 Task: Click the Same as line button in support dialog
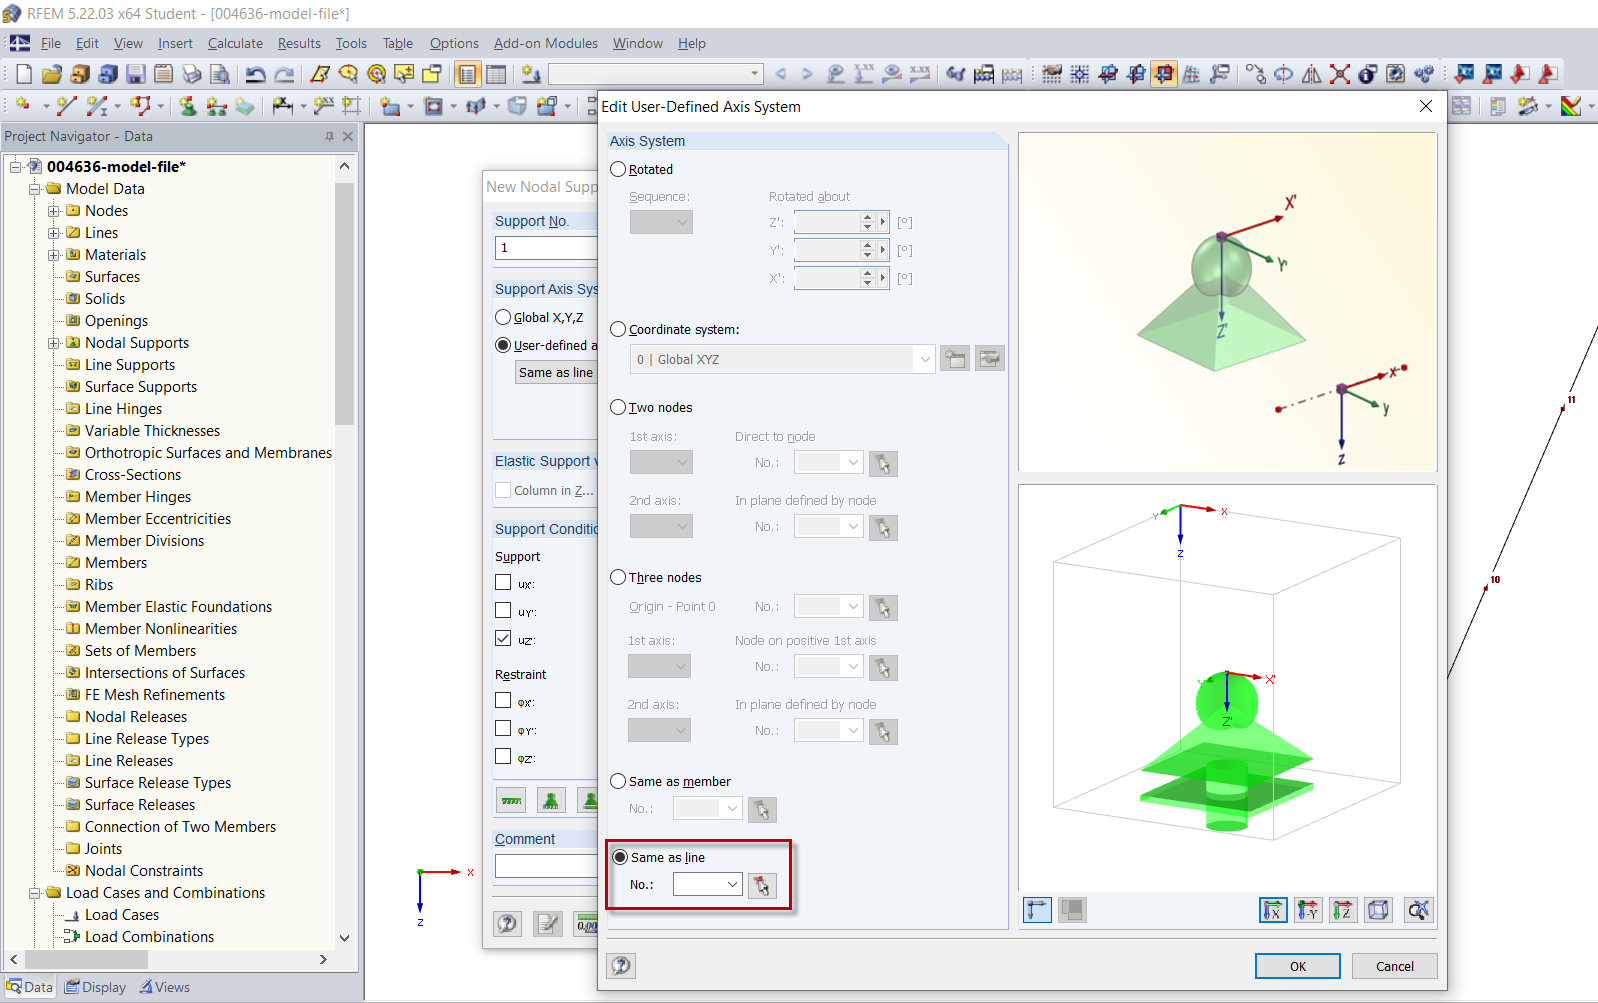pyautogui.click(x=556, y=372)
